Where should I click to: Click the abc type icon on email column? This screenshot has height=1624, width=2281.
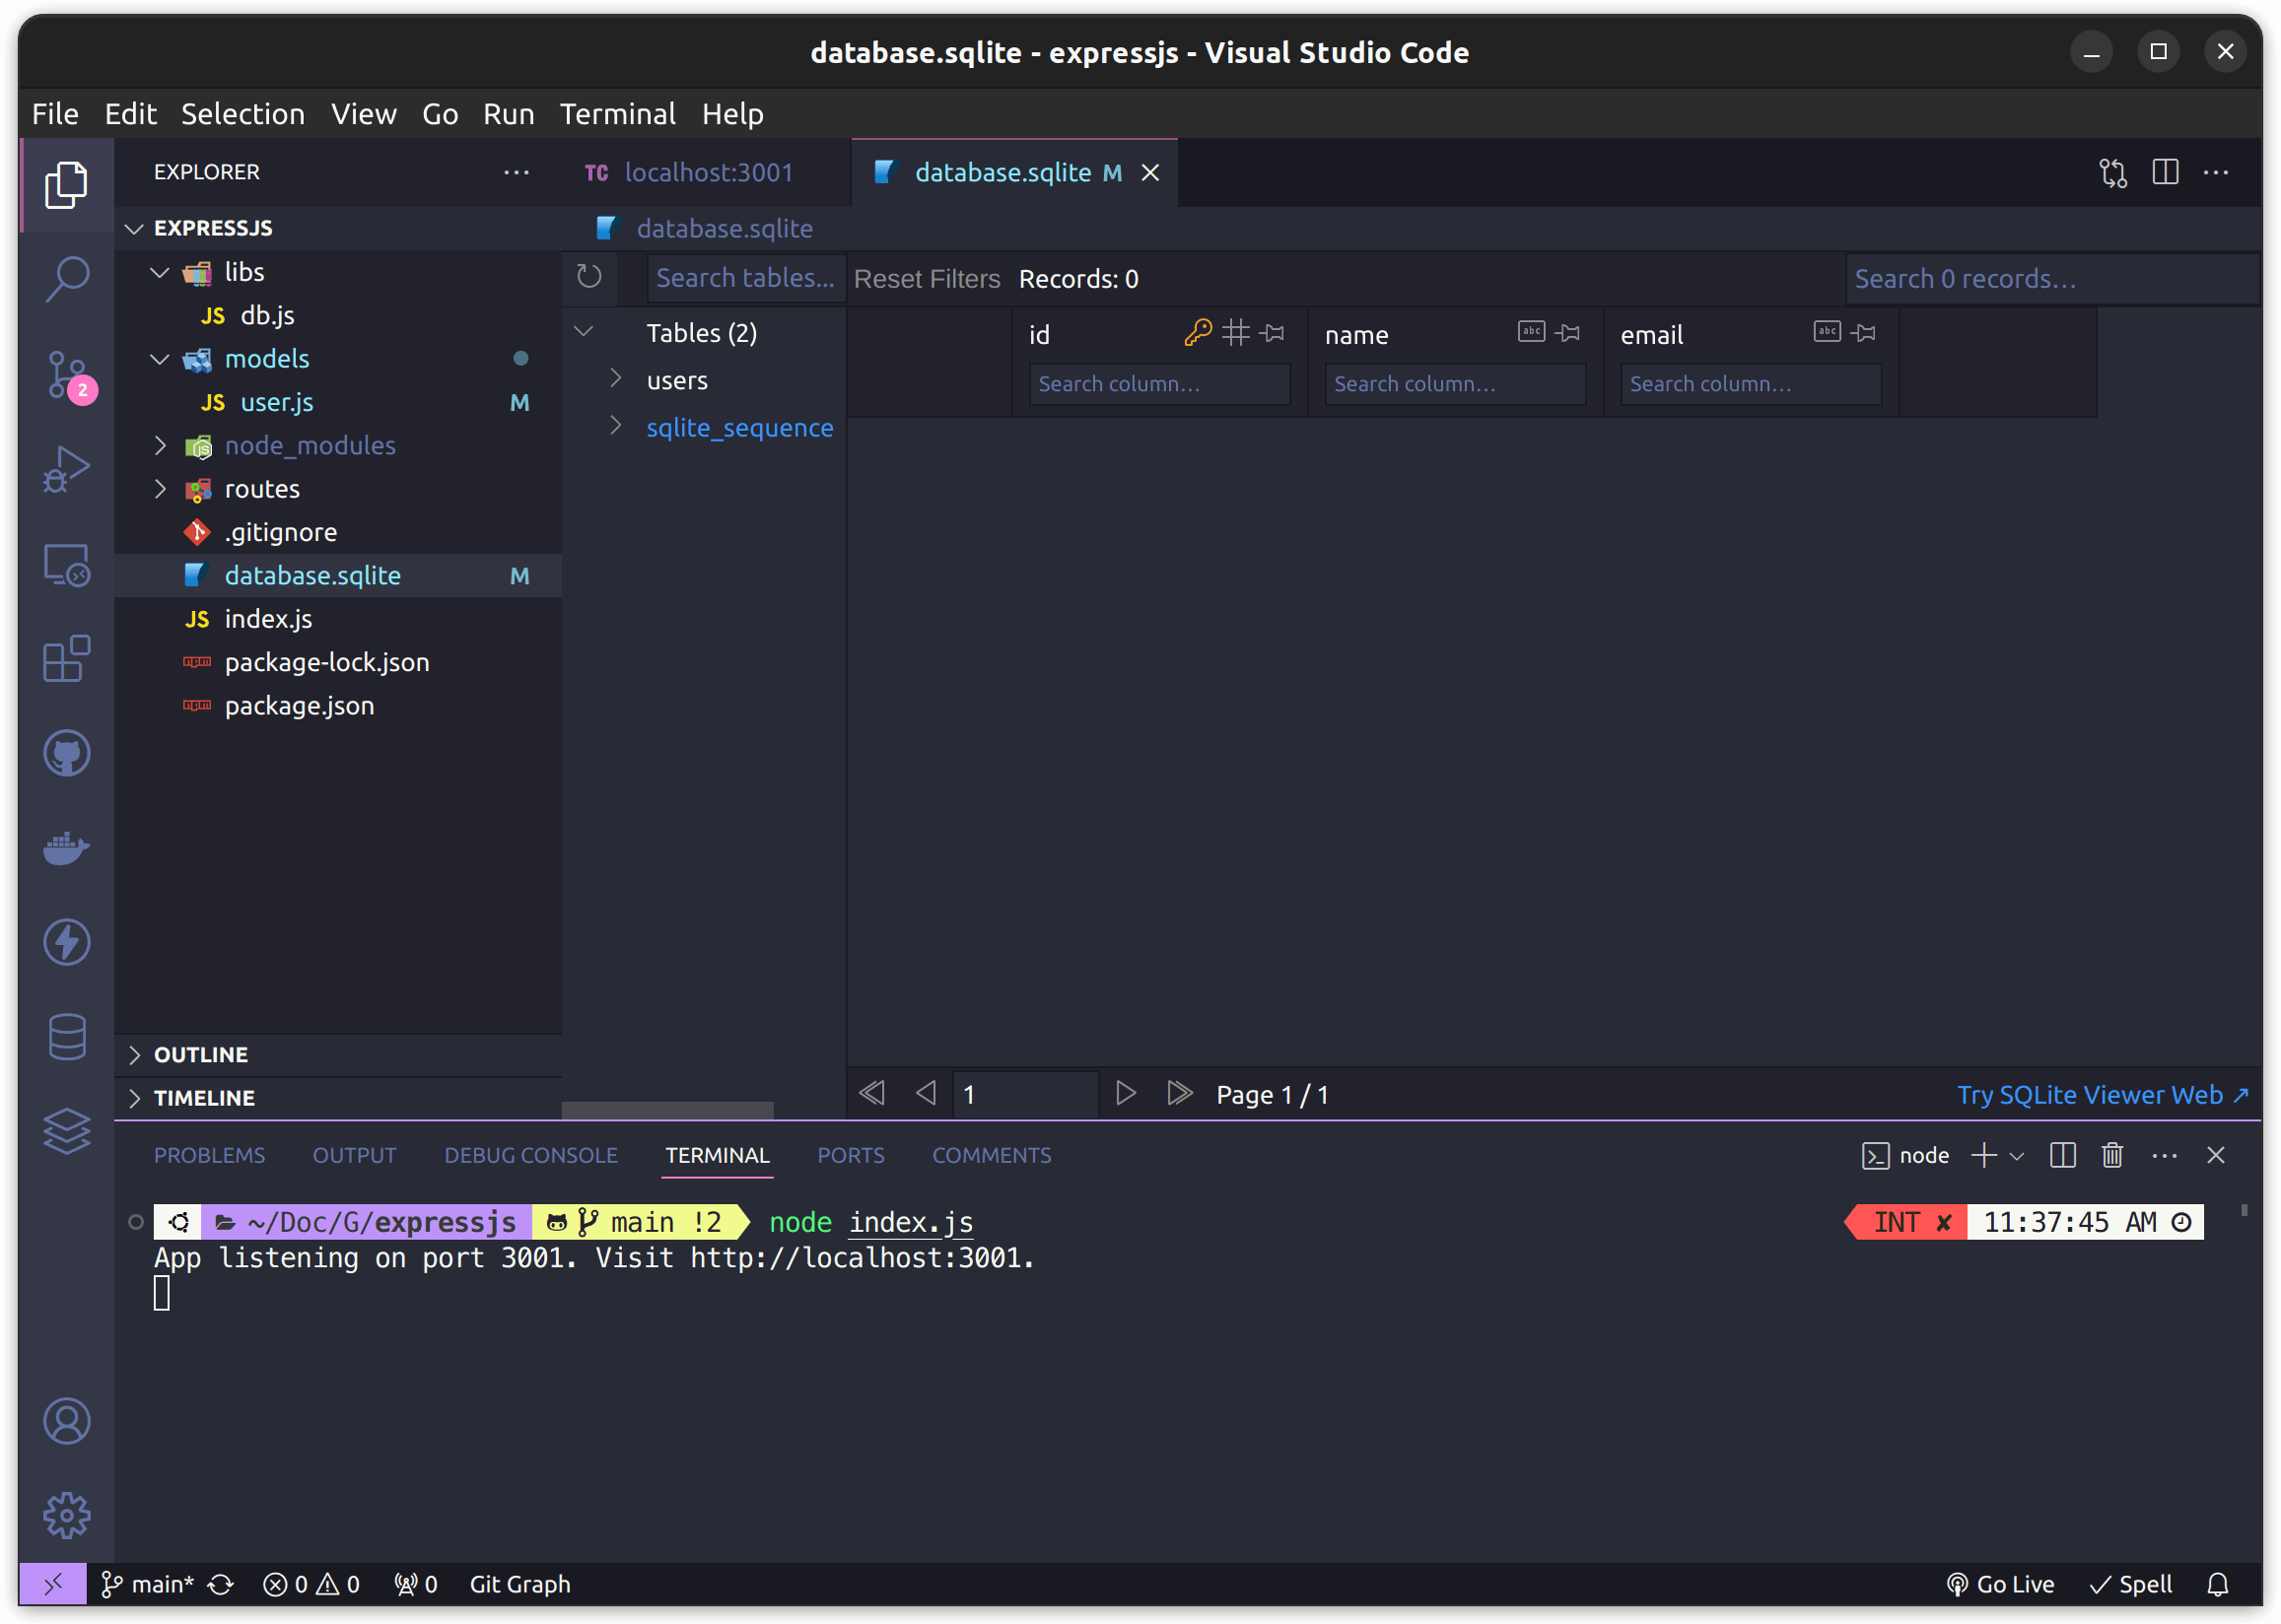1827,331
